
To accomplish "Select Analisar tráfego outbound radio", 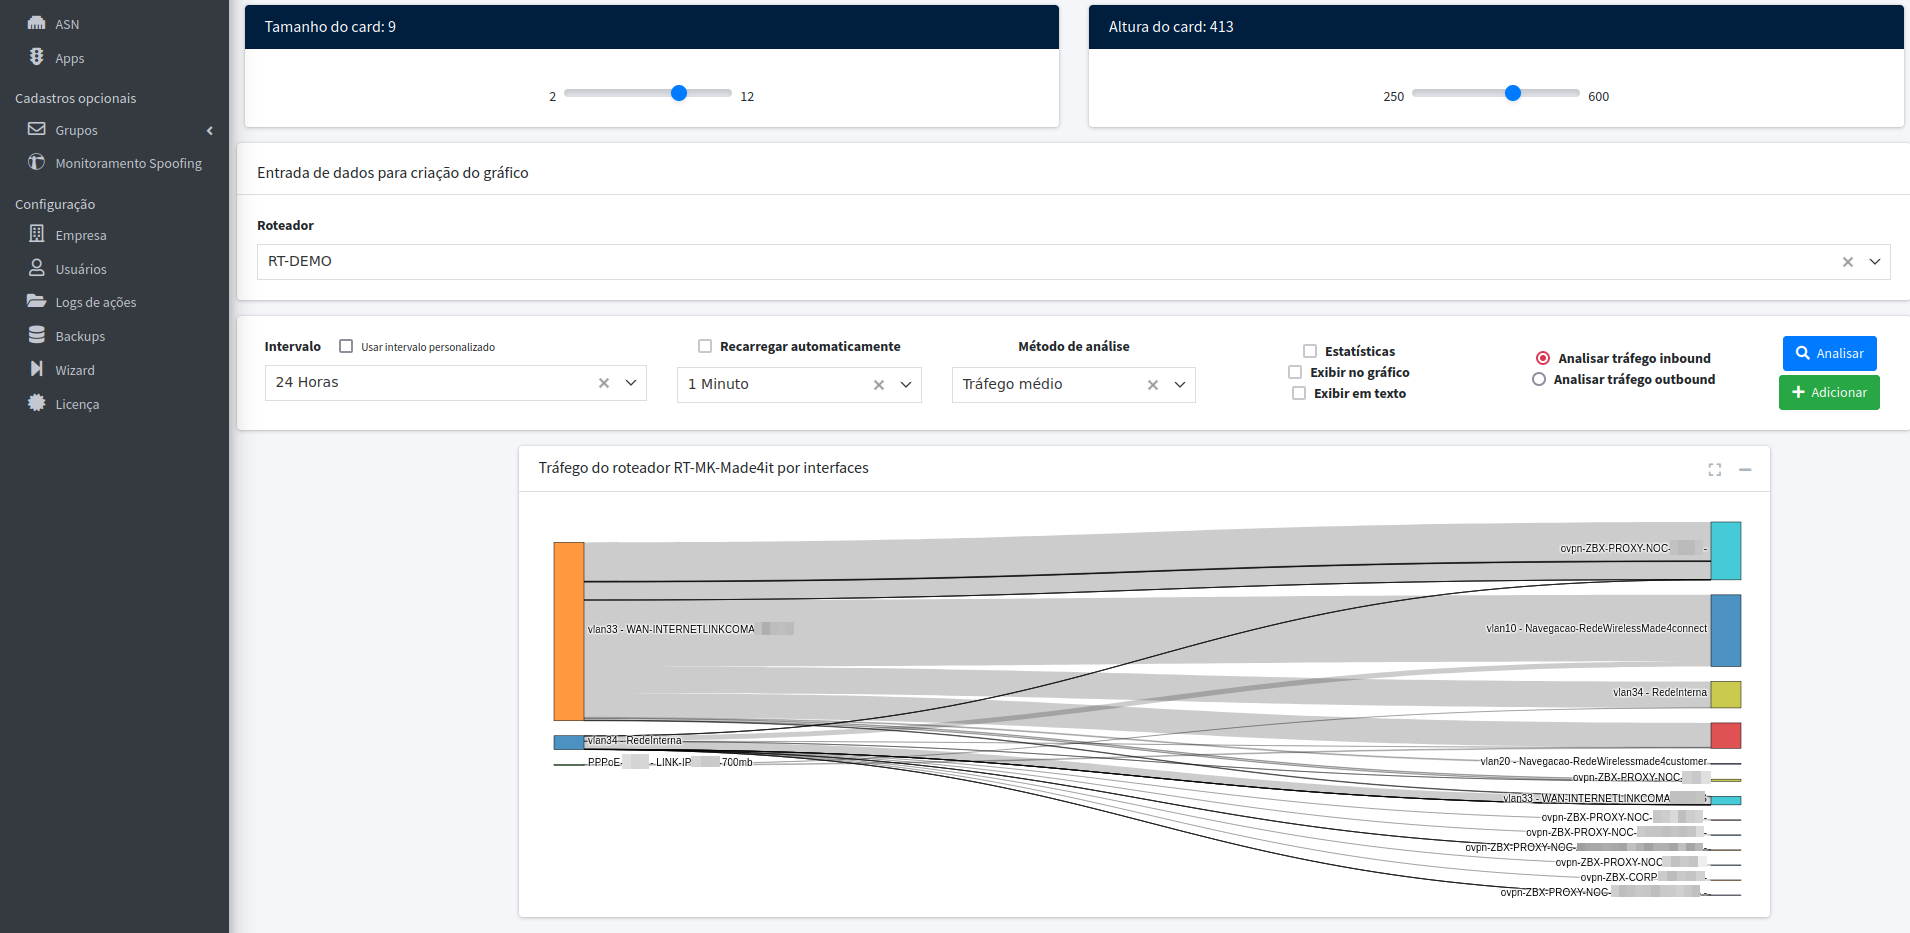I will click(1539, 379).
